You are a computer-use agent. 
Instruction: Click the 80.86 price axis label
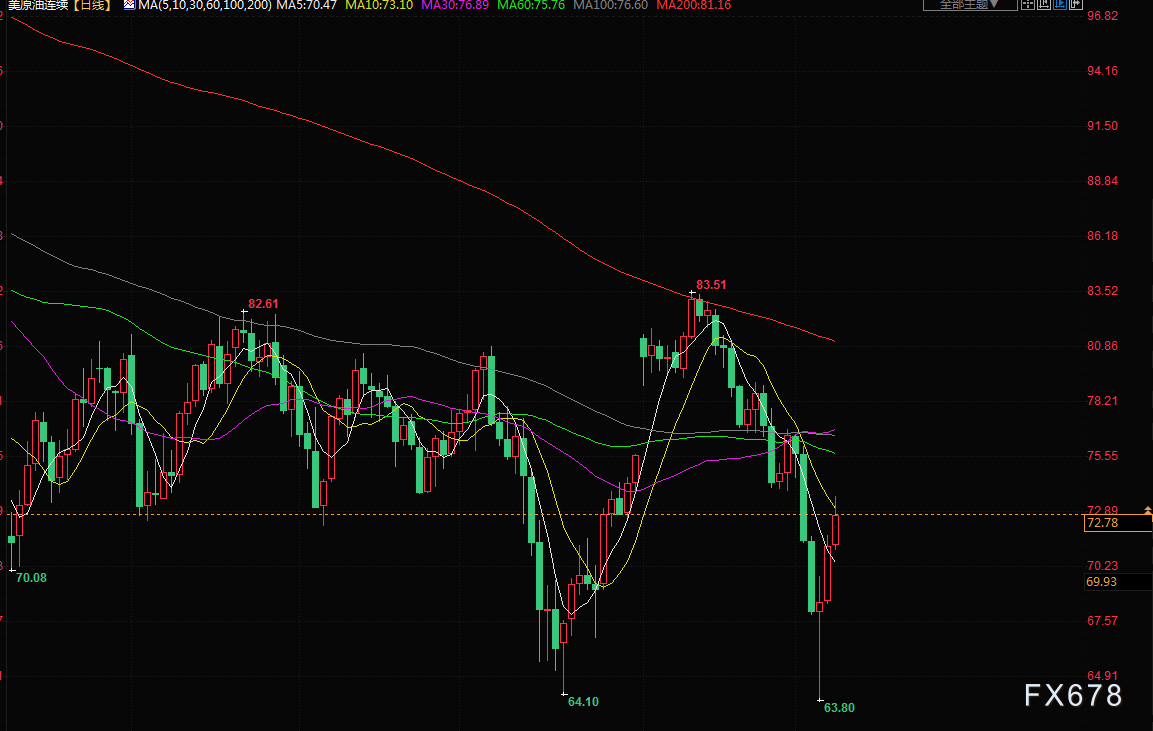coord(1102,346)
